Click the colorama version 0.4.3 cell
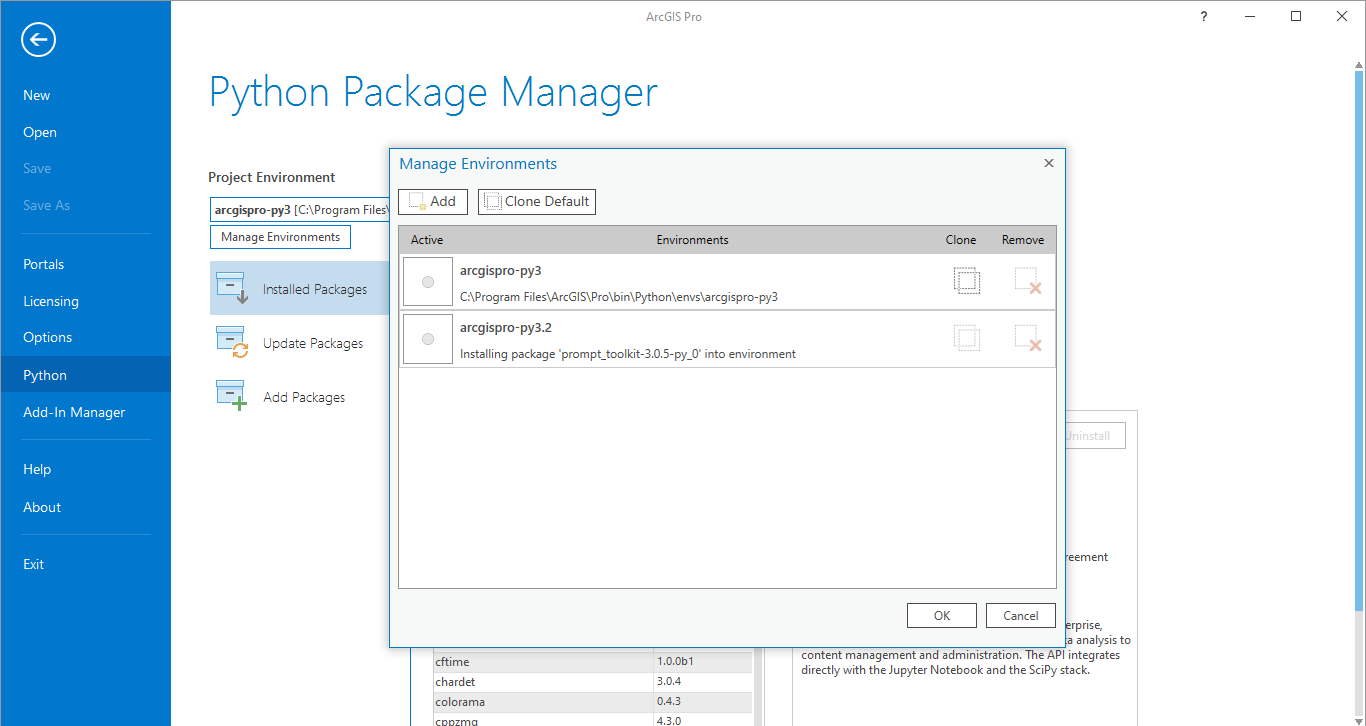Viewport: 1366px width, 726px height. pos(702,702)
